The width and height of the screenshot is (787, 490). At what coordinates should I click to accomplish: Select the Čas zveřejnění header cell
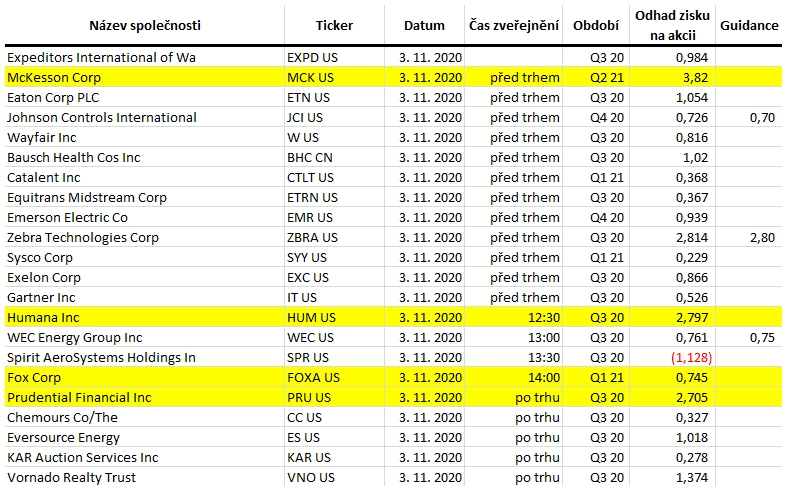[514, 26]
